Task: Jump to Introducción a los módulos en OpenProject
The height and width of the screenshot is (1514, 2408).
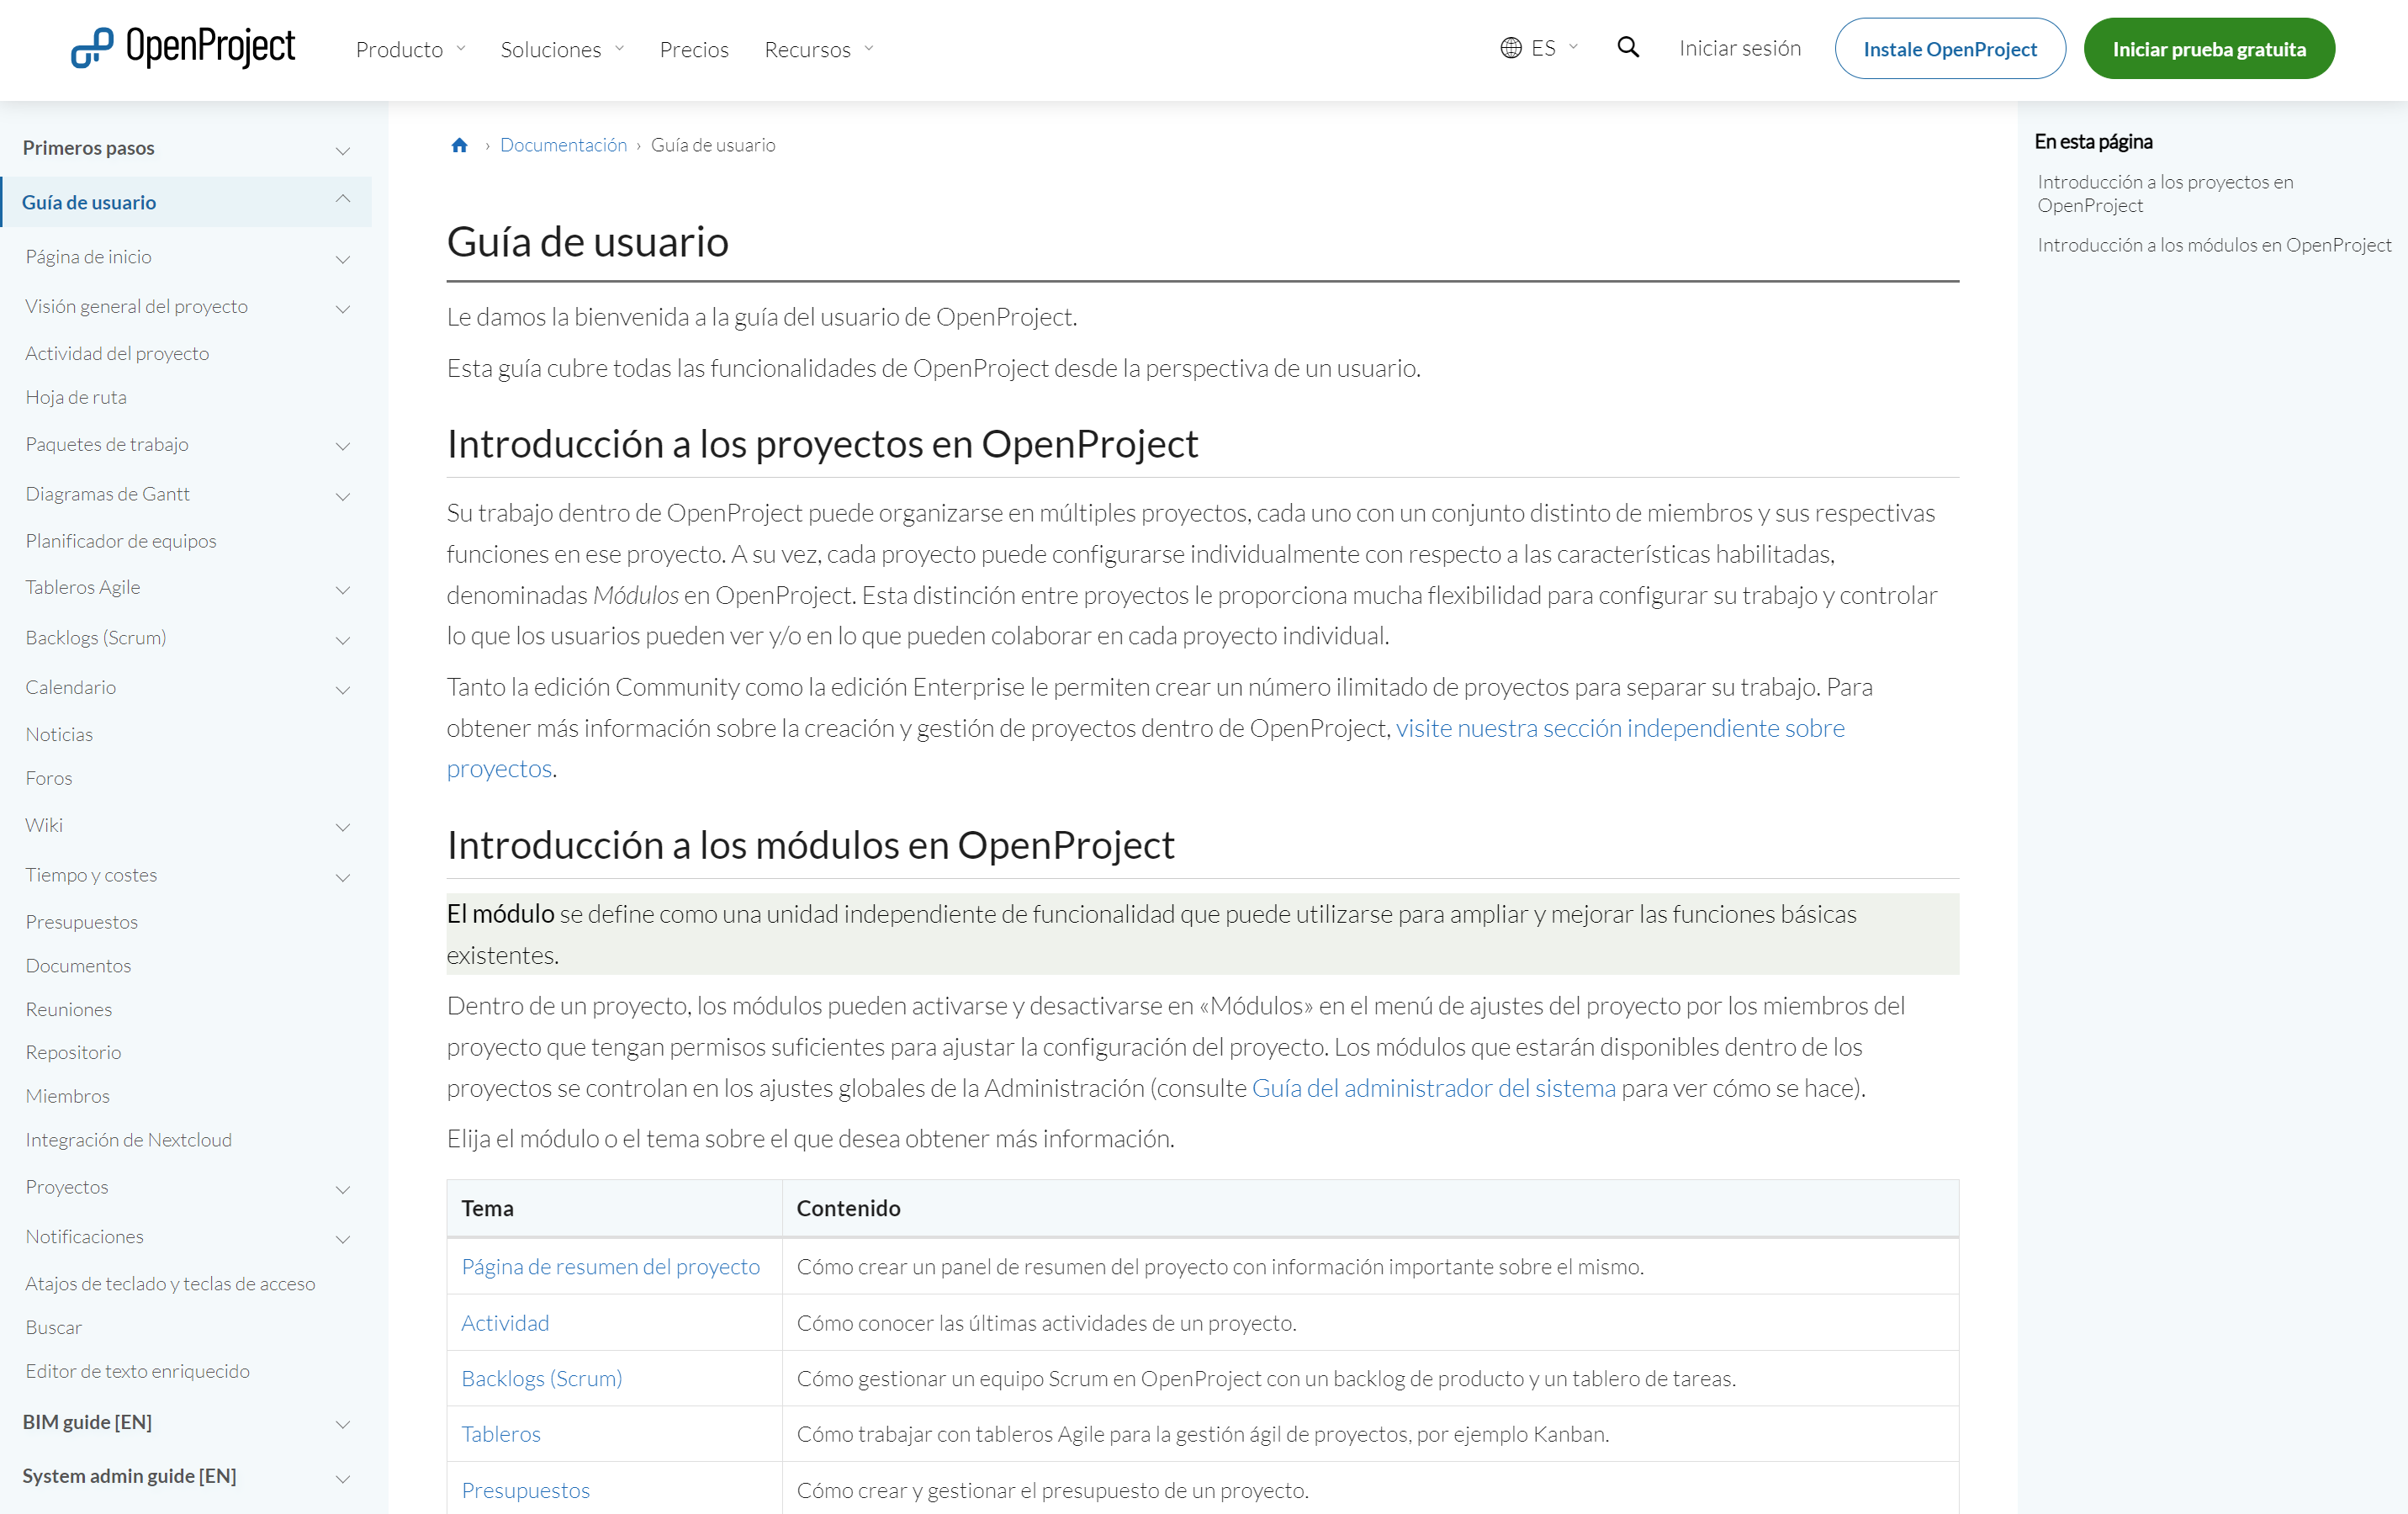Action: click(2214, 243)
